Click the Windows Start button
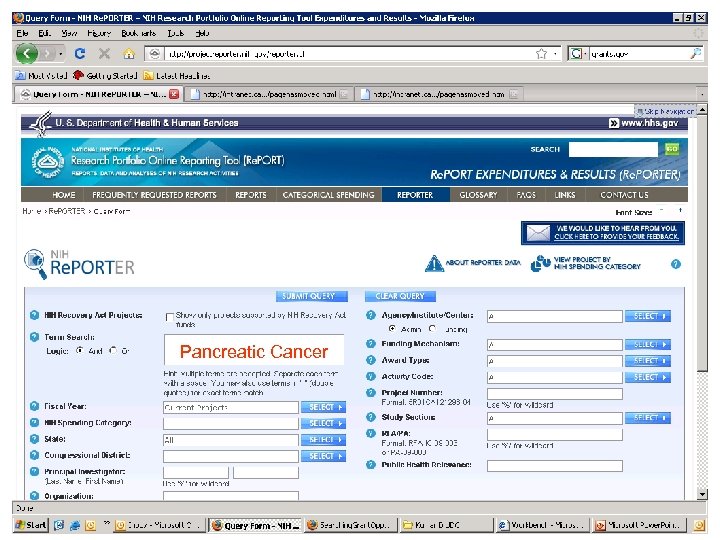The image size is (720, 540). pos(31,525)
